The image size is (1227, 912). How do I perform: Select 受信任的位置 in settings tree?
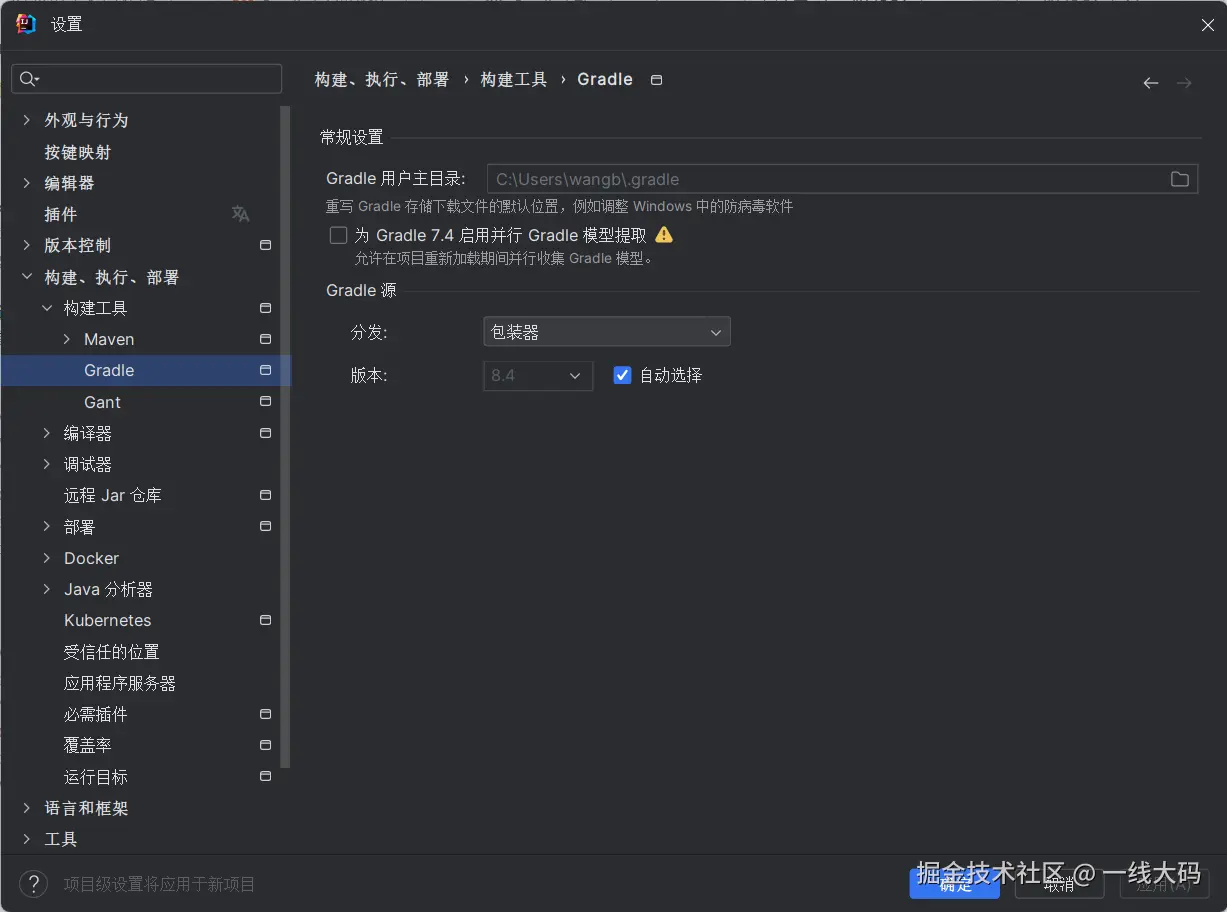point(112,652)
